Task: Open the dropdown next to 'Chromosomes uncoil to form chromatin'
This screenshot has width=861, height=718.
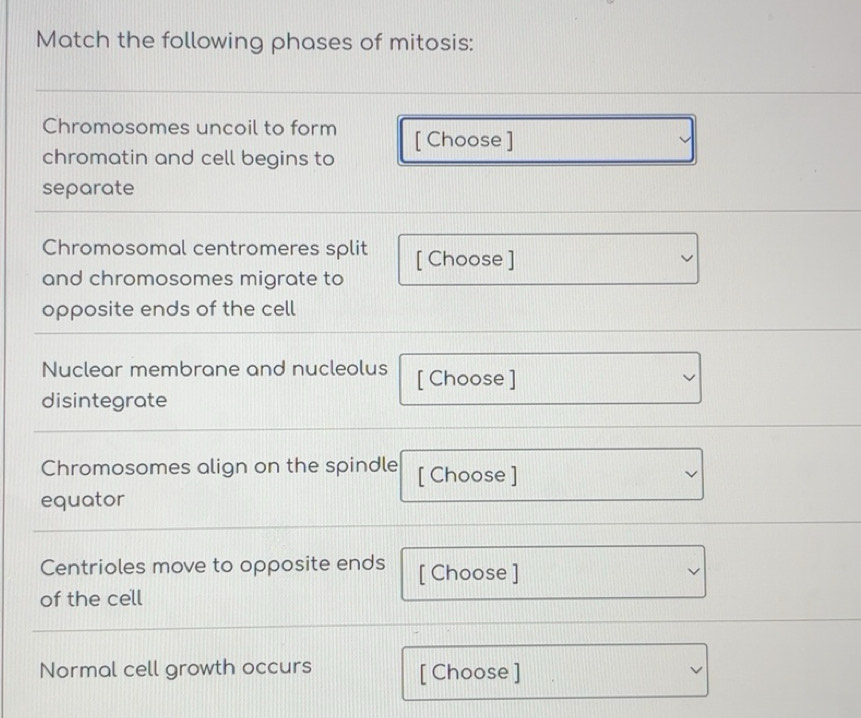Action: pos(545,140)
